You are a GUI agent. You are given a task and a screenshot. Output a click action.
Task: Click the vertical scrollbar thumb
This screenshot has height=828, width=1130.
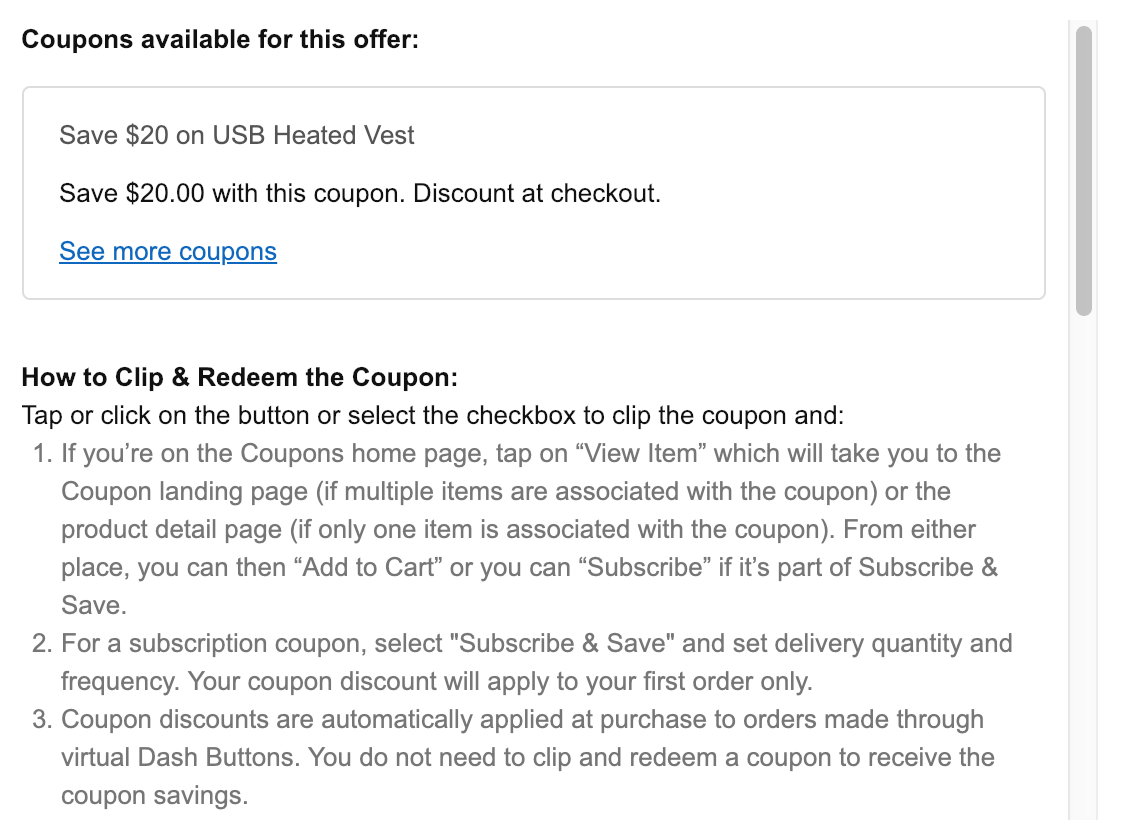(x=1083, y=170)
